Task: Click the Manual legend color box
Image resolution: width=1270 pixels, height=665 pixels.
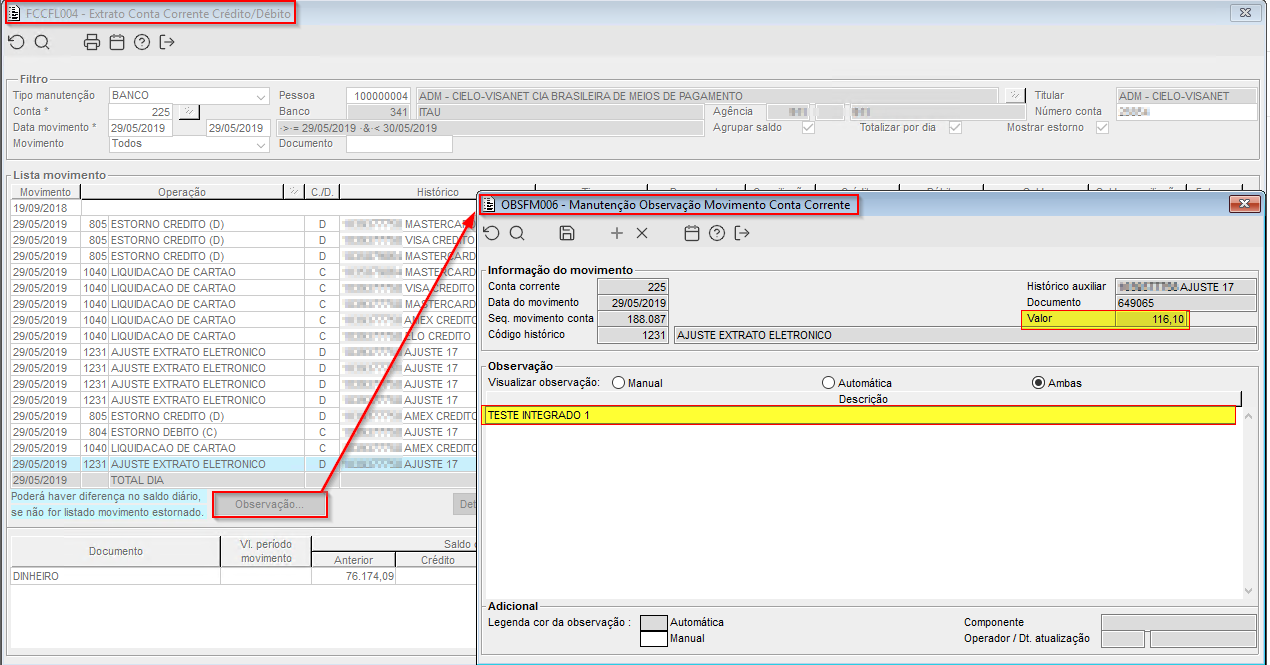Action: [653, 638]
